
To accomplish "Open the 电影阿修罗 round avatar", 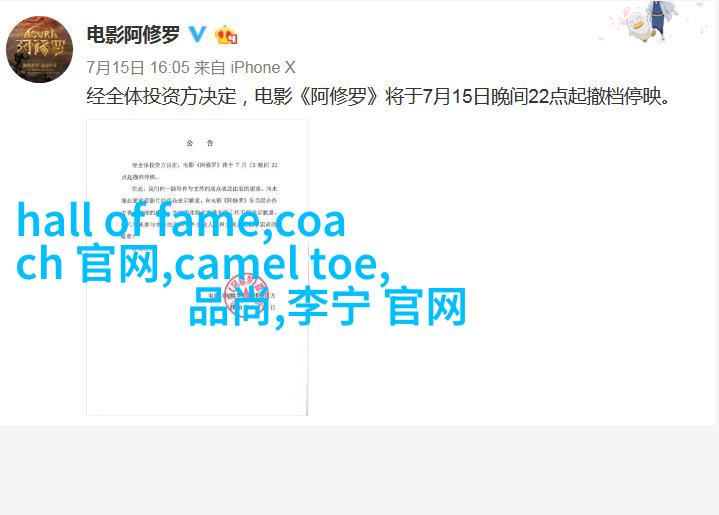I will tap(39, 50).
